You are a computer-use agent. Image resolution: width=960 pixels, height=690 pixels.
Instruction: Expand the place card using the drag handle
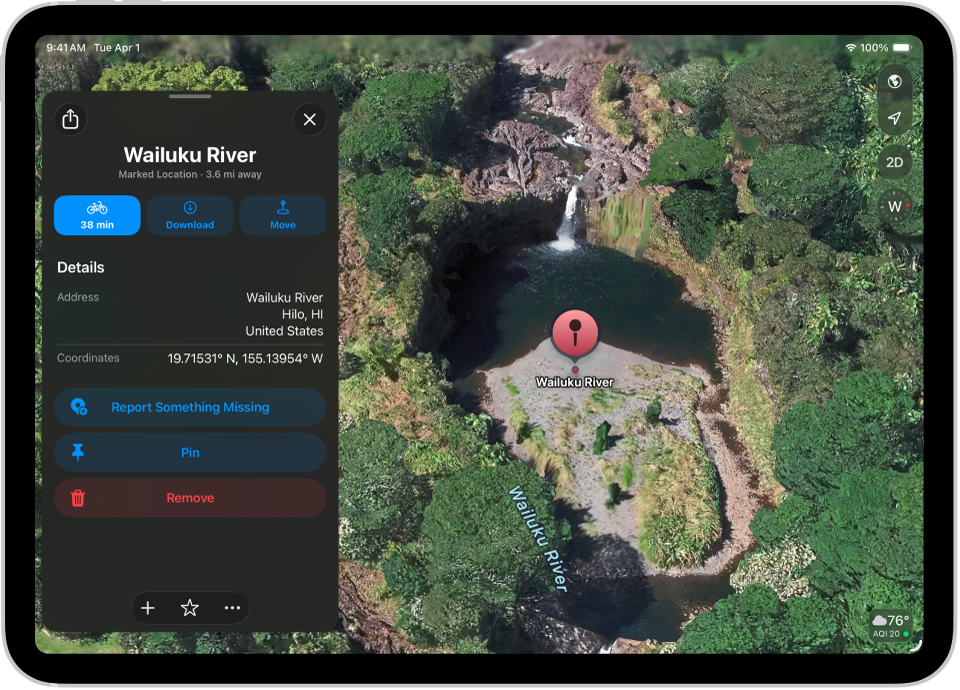(190, 98)
